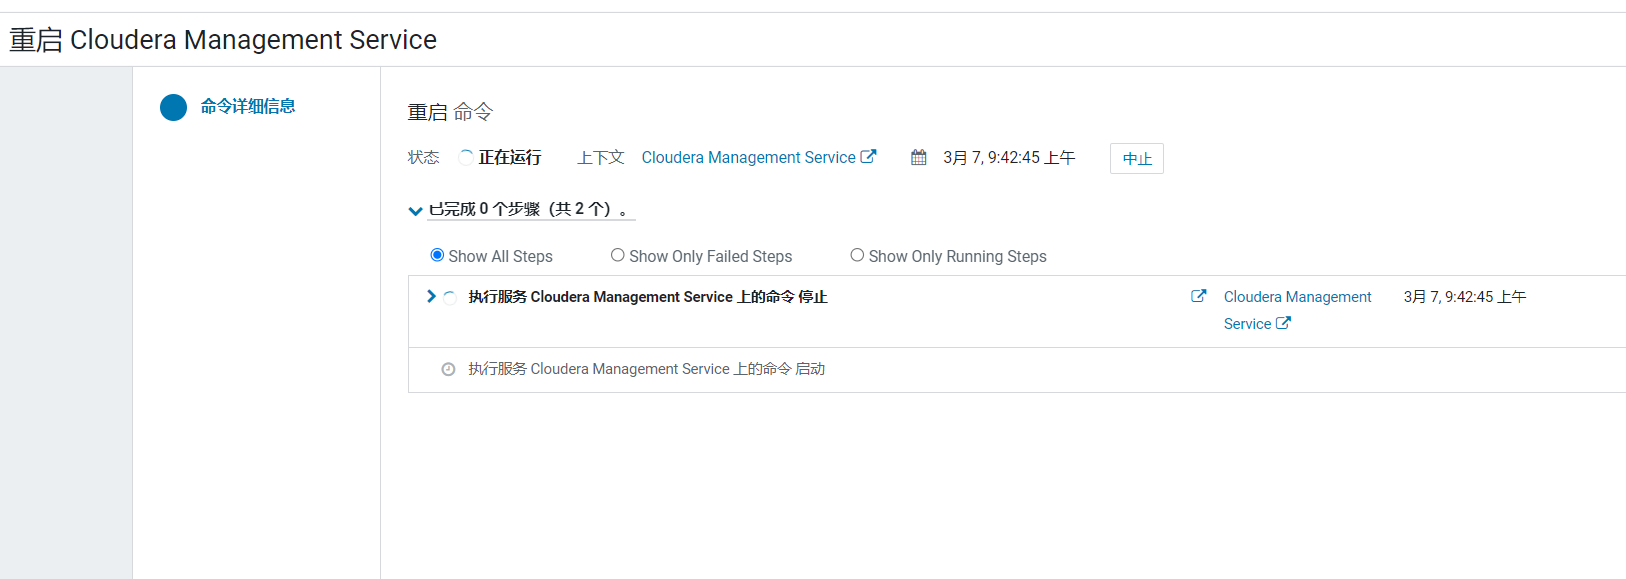Screen dimensions: 1626x579
Task: Open step details external-link icon
Action: [x=1198, y=296]
